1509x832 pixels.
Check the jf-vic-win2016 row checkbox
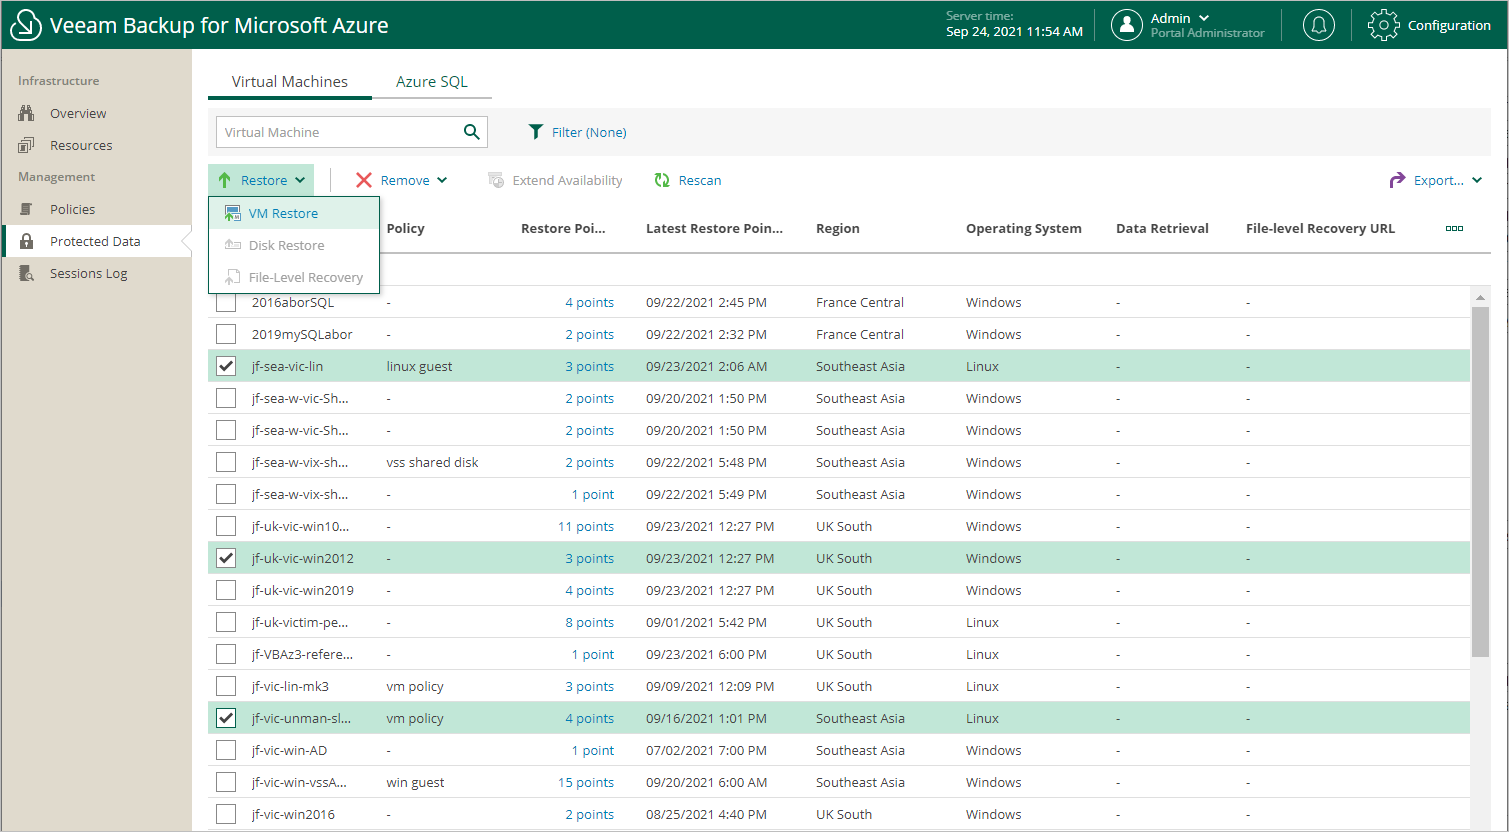[x=226, y=814]
